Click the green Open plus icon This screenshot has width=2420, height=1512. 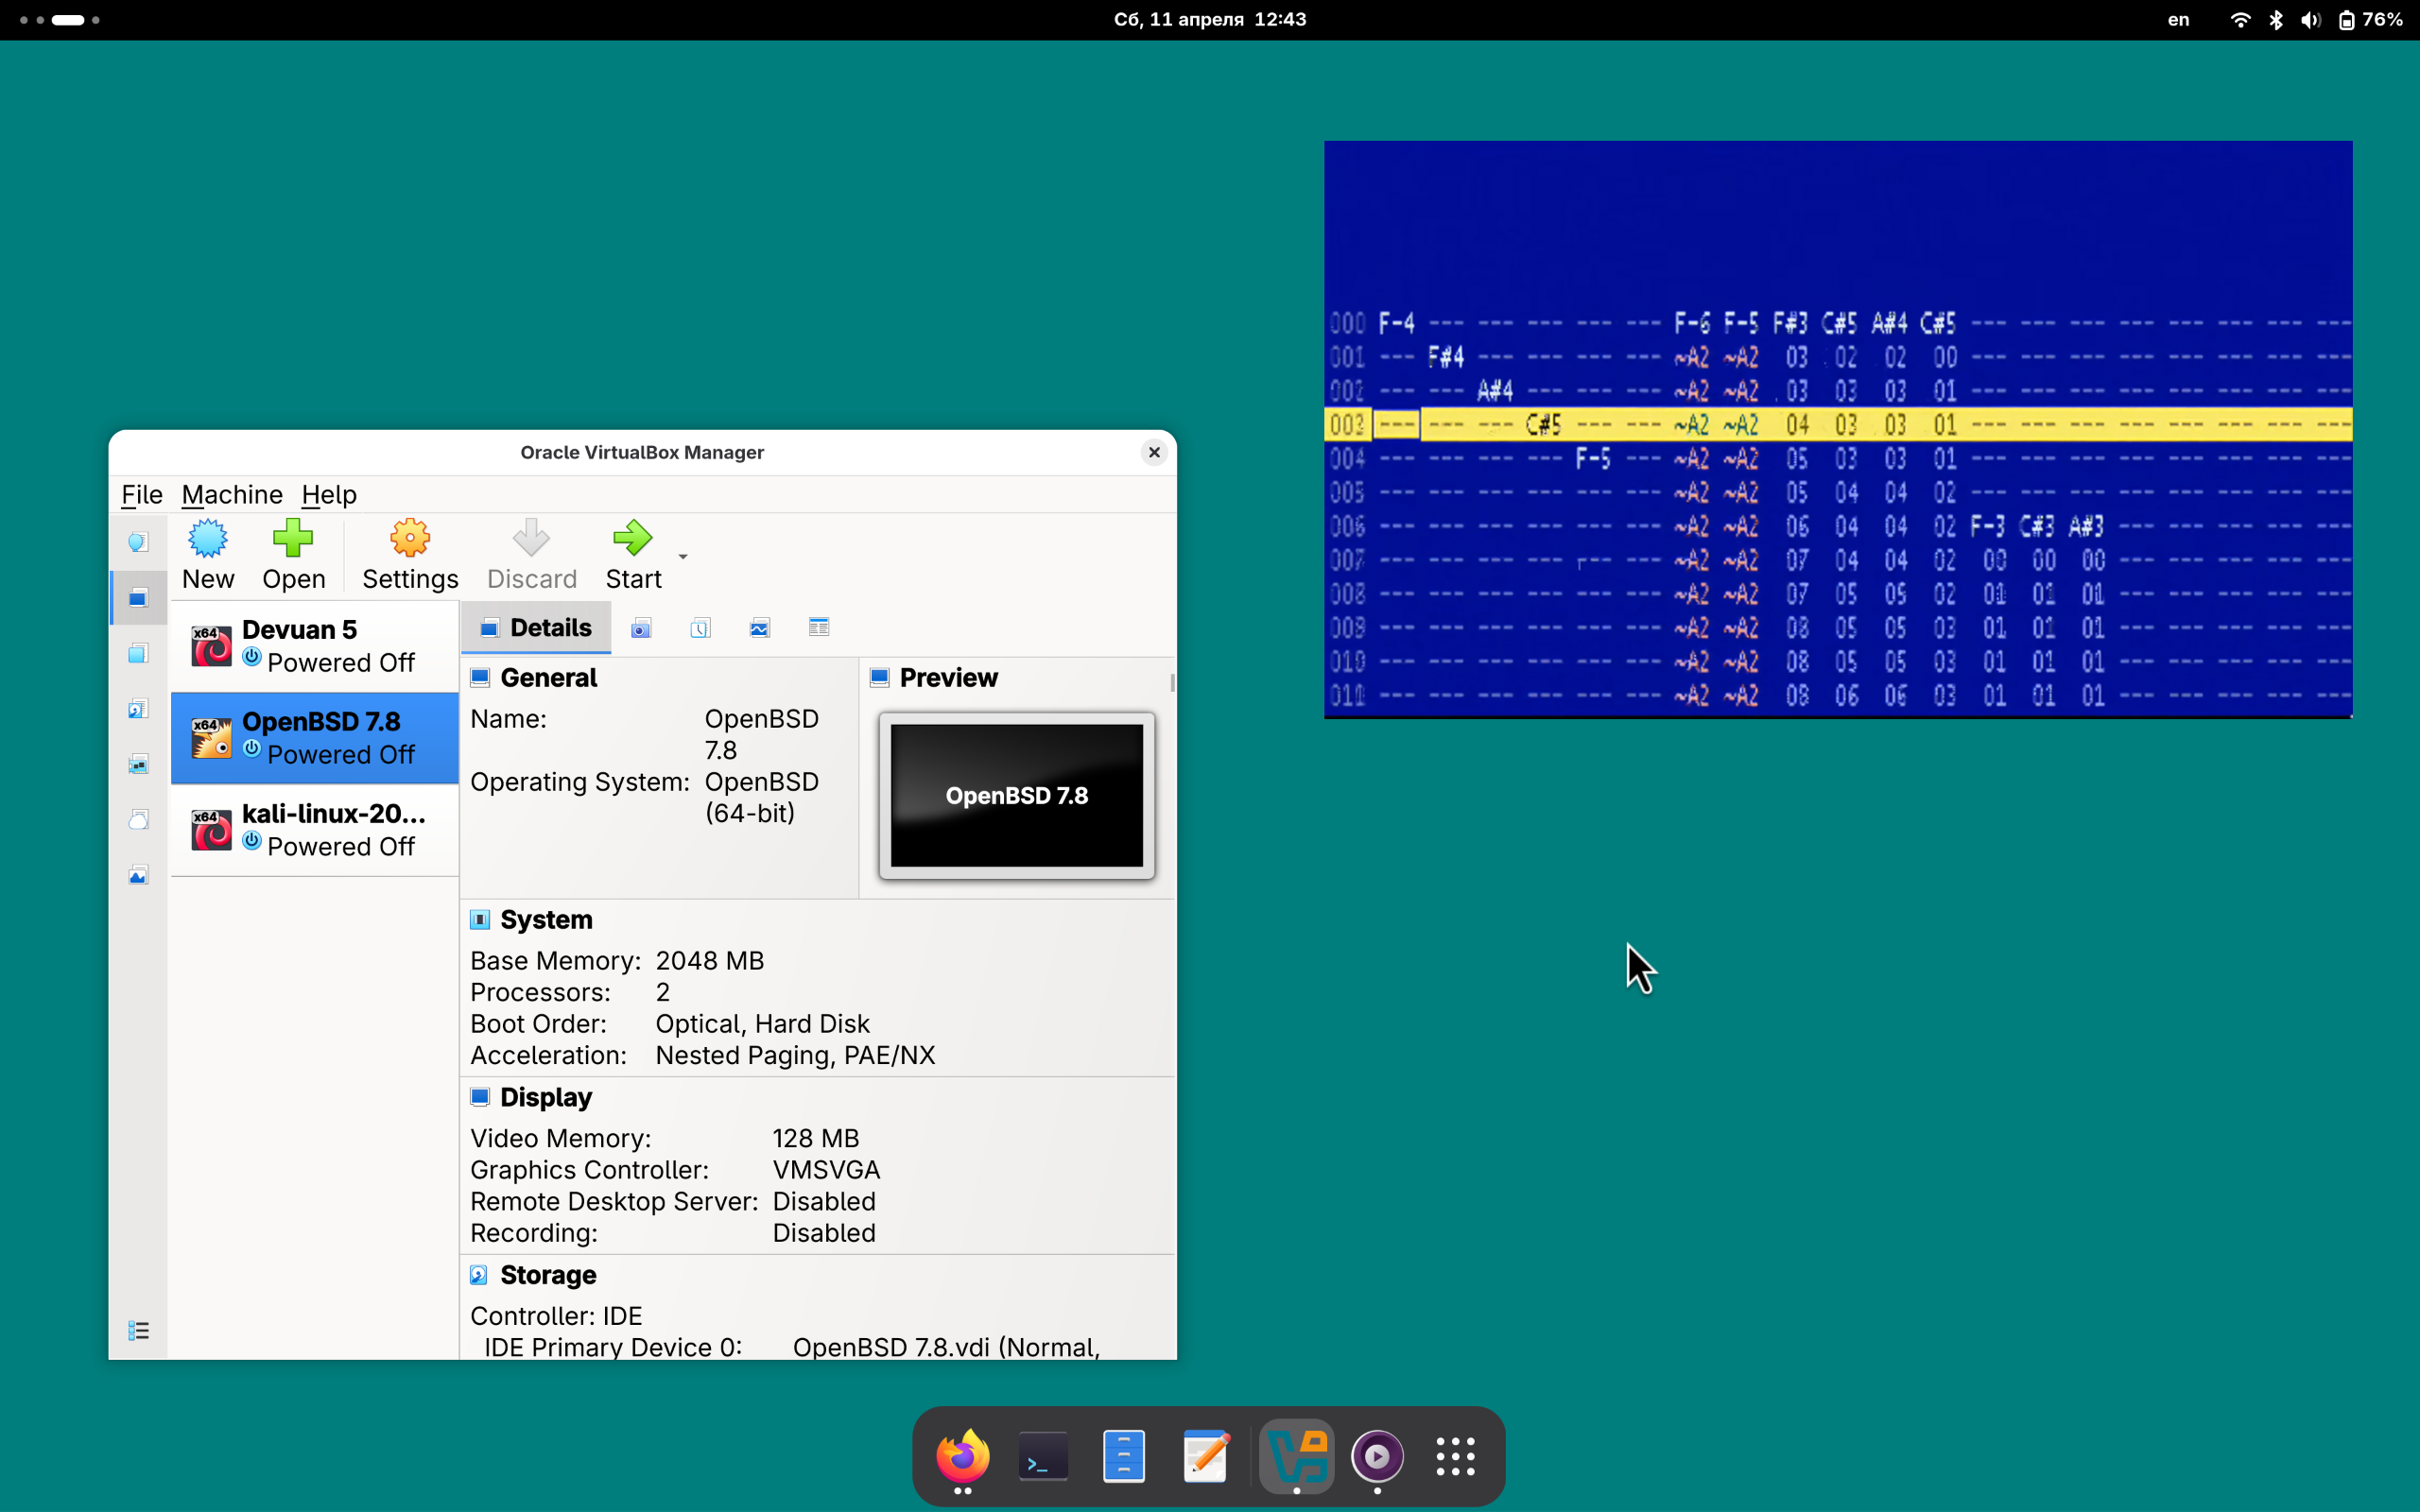(x=293, y=539)
